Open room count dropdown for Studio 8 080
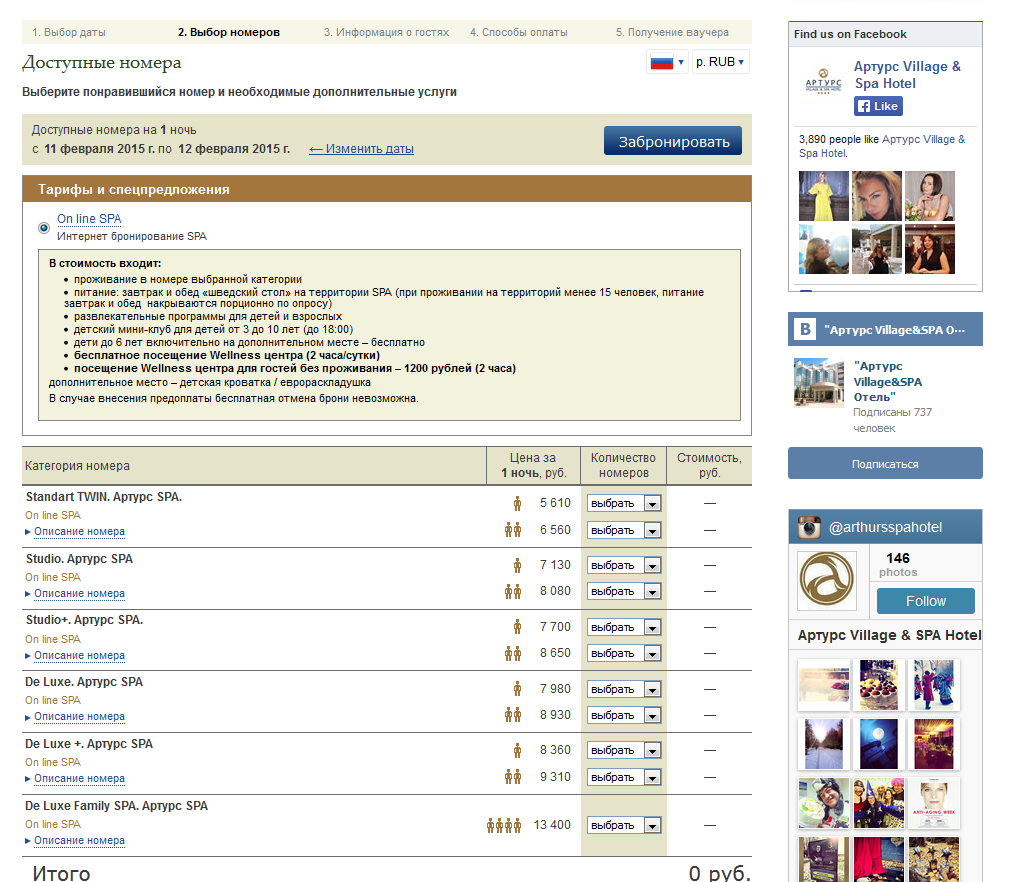 [624, 591]
